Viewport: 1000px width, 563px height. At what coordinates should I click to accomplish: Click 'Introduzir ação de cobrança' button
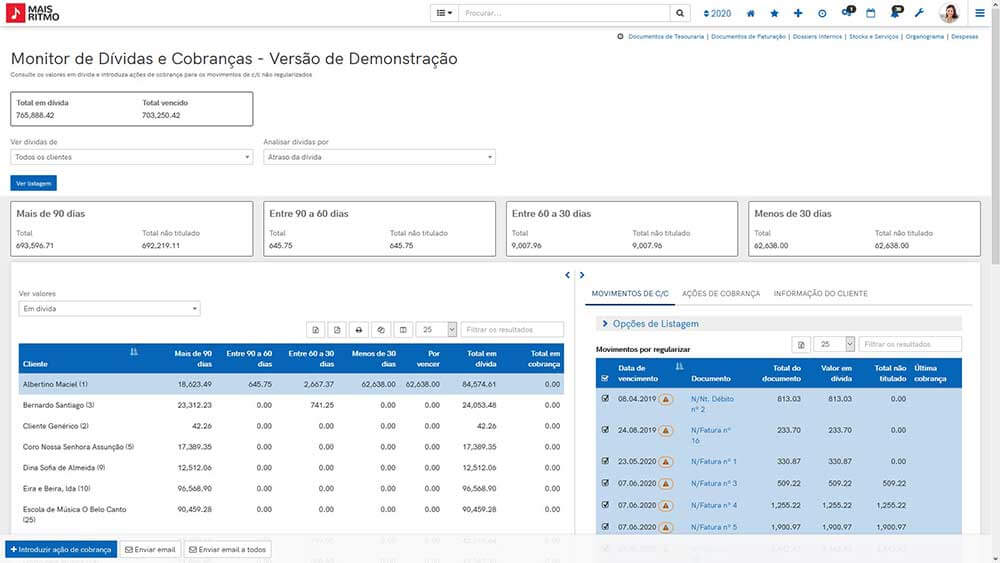[61, 550]
